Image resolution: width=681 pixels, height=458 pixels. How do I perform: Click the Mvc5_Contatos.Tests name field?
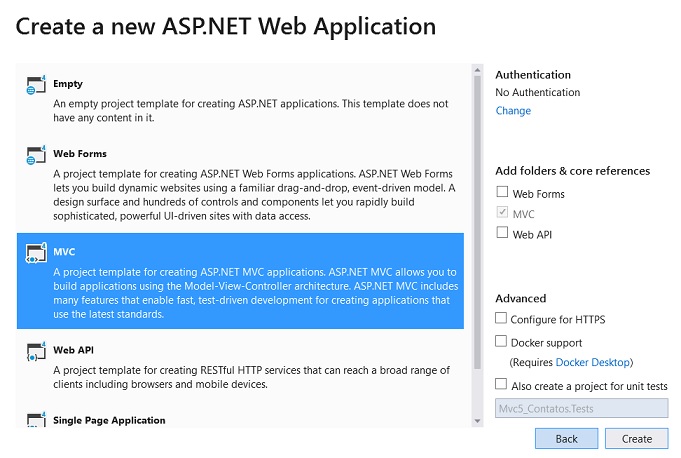pyautogui.click(x=582, y=409)
